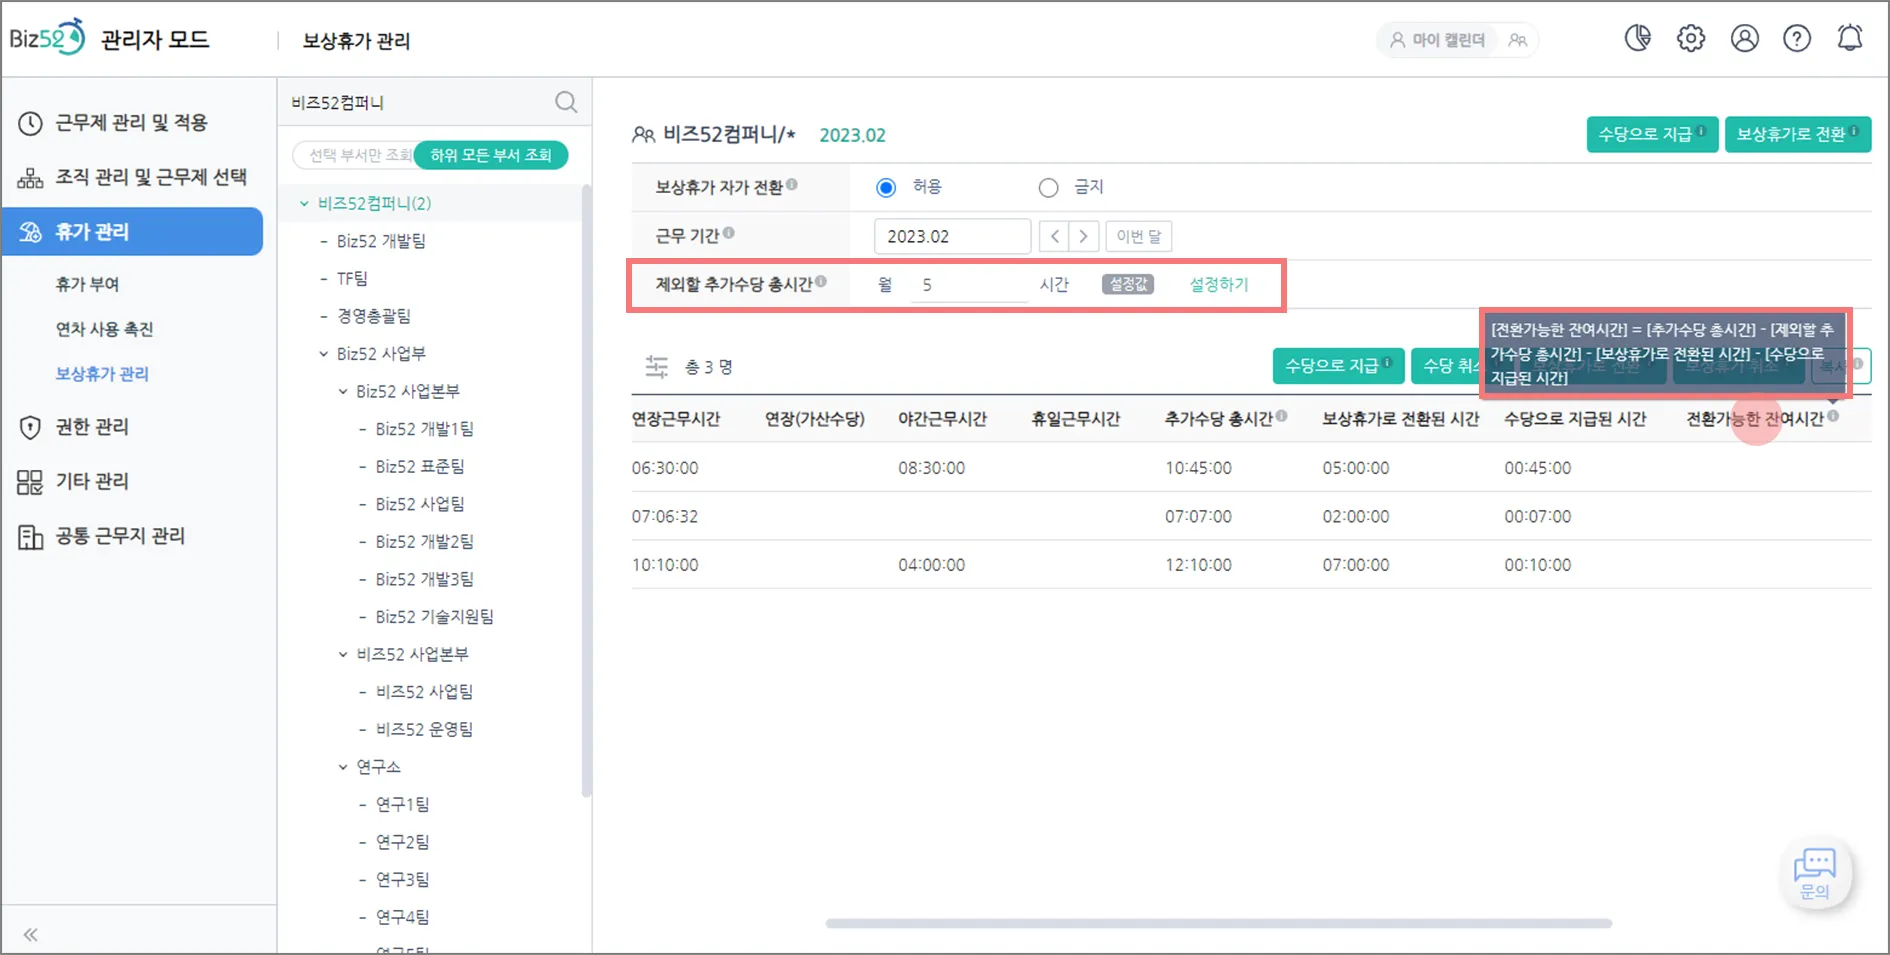Select Biz52 개발팀 in department tree

pyautogui.click(x=381, y=242)
